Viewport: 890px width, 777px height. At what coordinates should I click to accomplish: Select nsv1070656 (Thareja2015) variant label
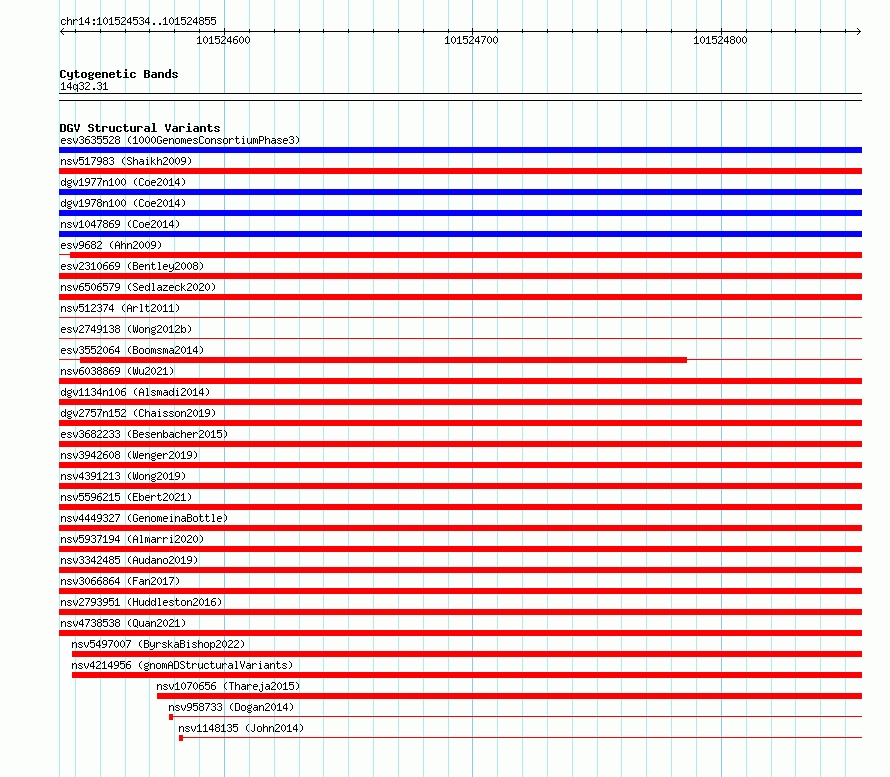pyautogui.click(x=228, y=686)
